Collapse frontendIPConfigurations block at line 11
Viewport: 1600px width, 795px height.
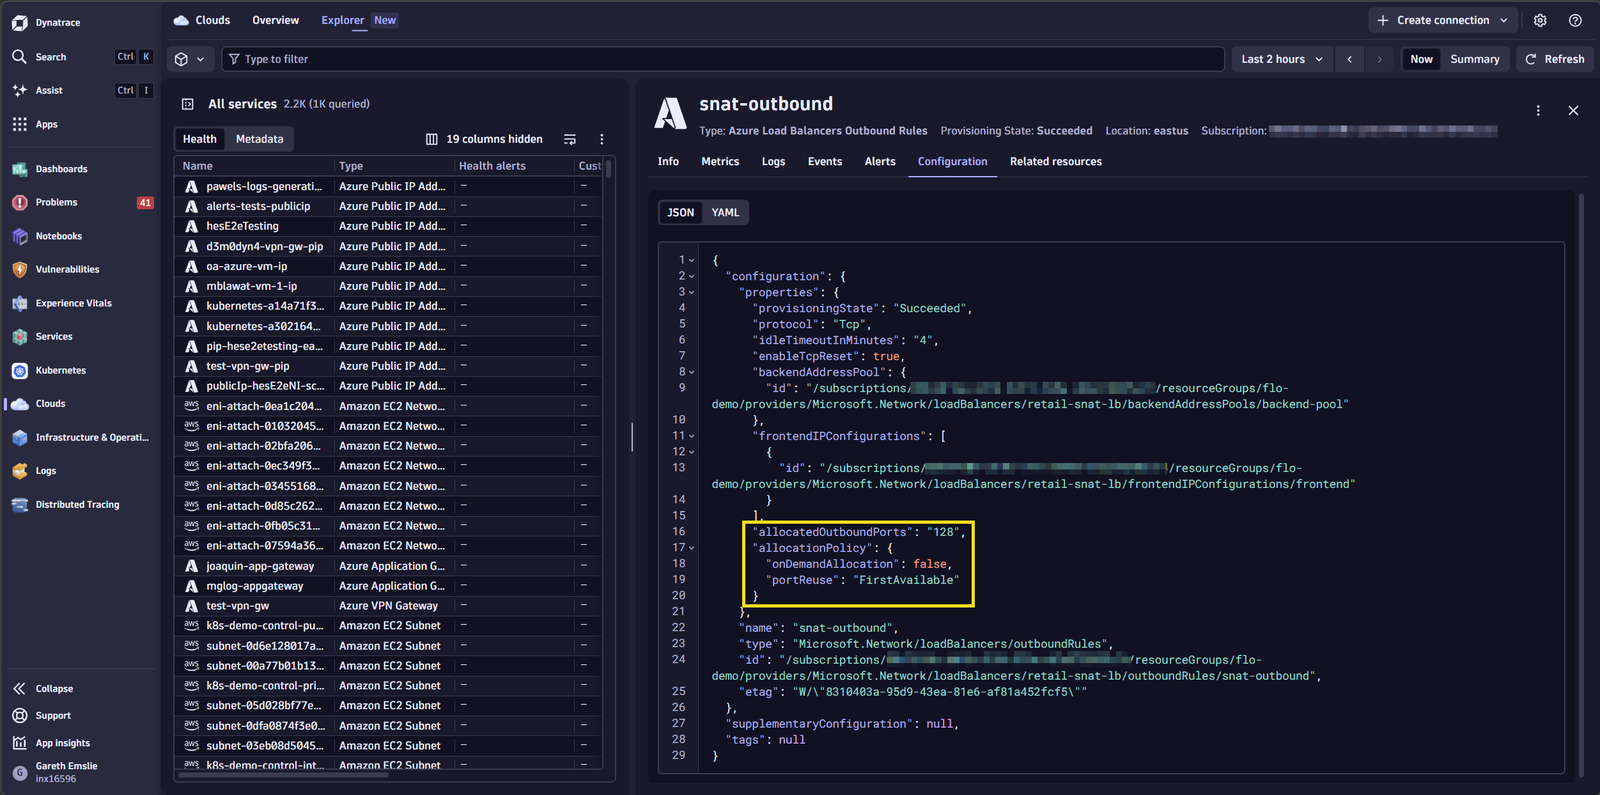(692, 437)
